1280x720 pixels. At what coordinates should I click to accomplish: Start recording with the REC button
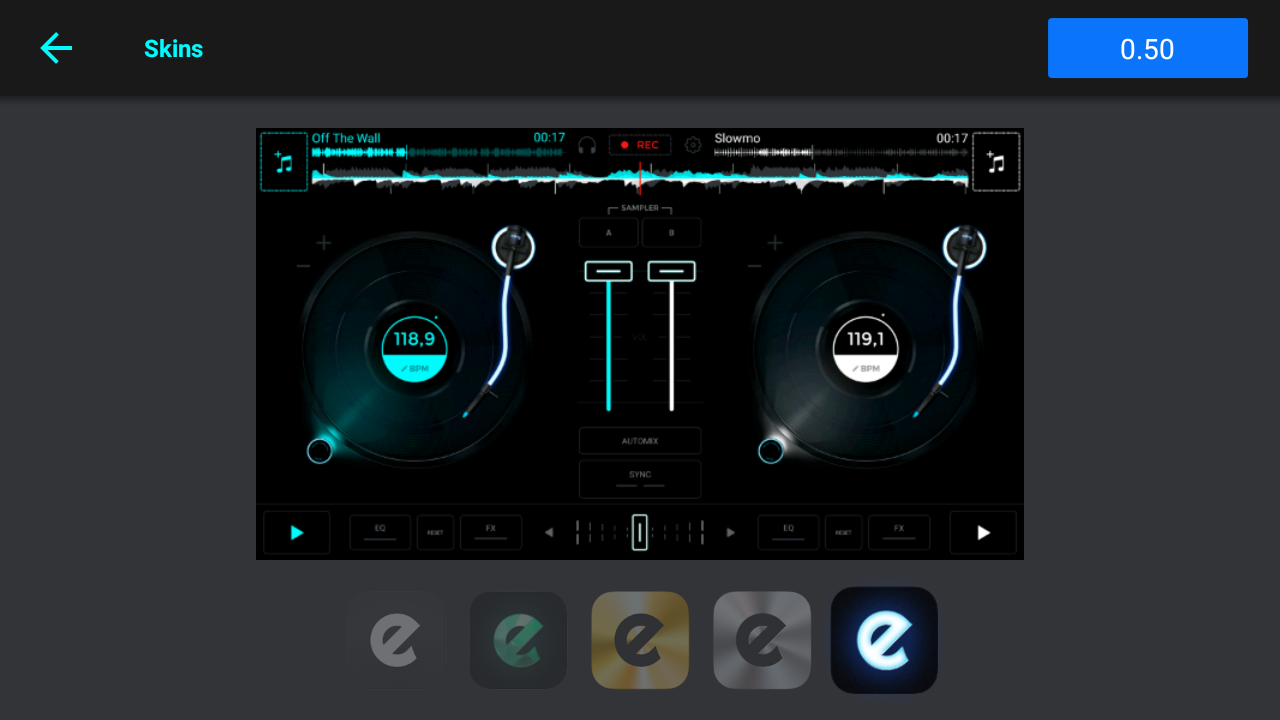640,144
